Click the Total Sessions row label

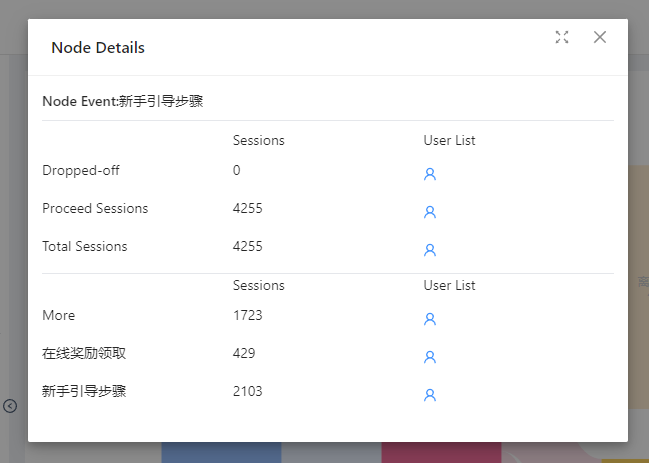point(85,246)
